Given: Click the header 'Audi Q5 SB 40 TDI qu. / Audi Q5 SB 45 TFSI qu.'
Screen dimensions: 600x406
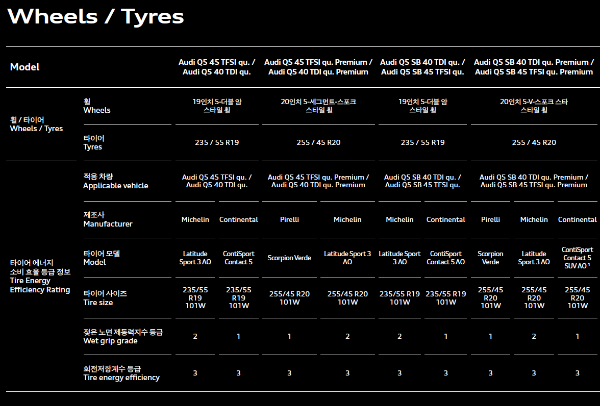Looking at the screenshot, I should pyautogui.click(x=422, y=67).
